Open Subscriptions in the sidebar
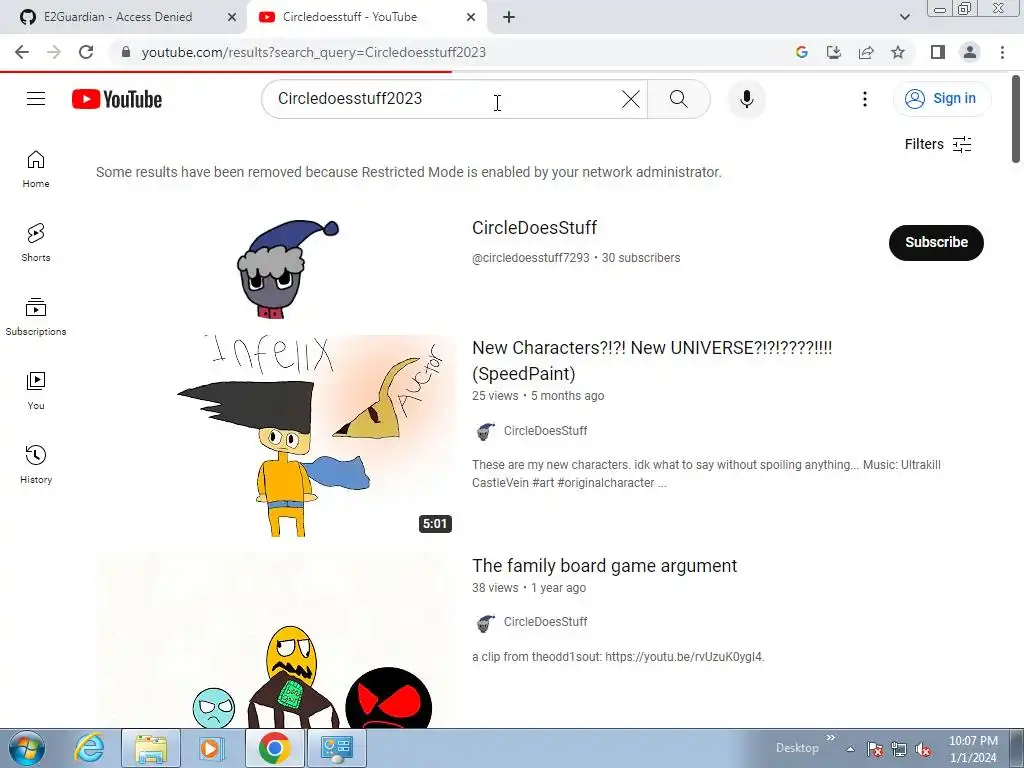The image size is (1024, 768). (x=36, y=317)
